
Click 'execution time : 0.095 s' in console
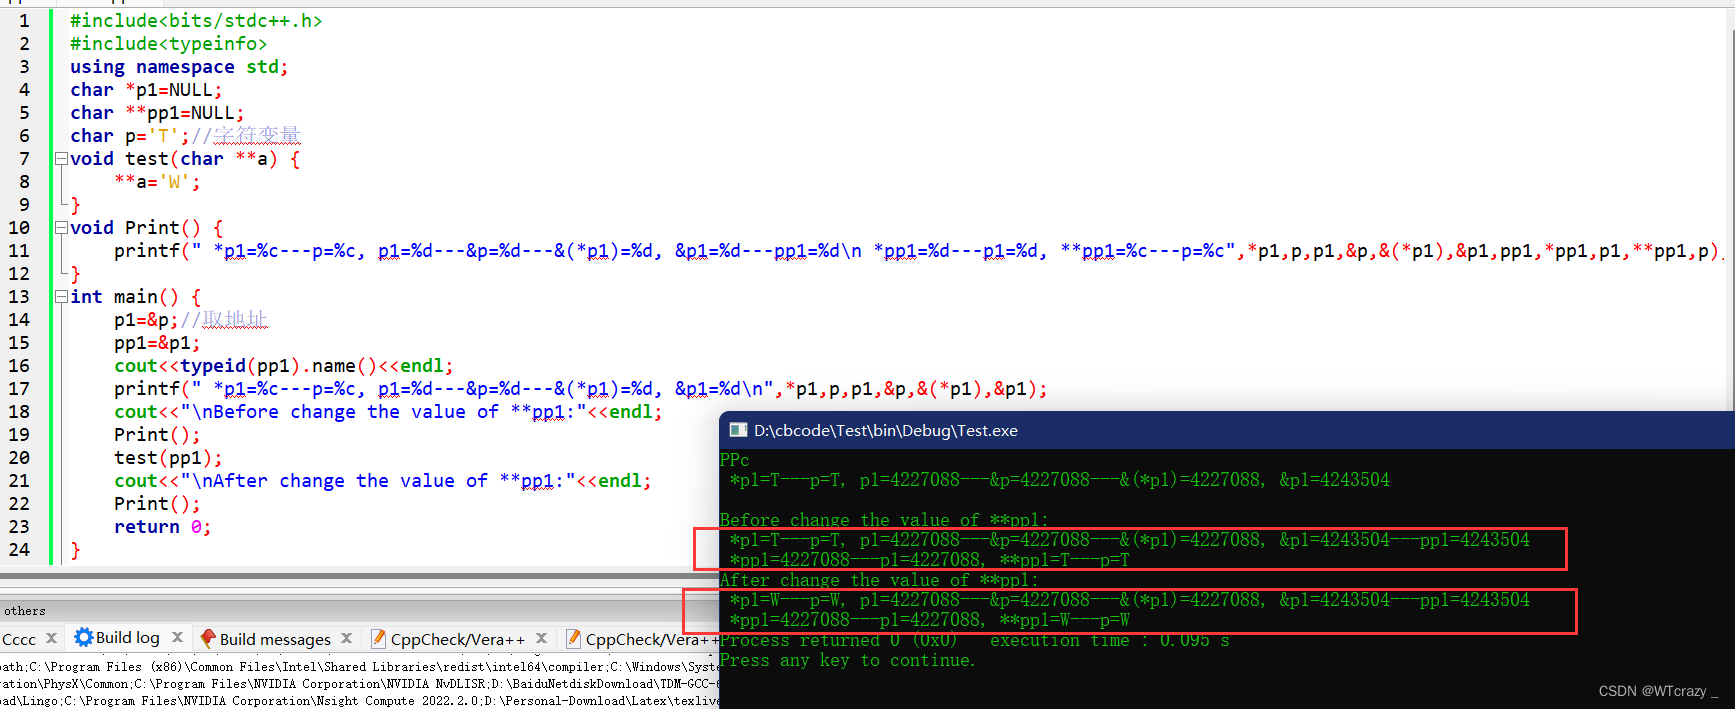click(1110, 641)
